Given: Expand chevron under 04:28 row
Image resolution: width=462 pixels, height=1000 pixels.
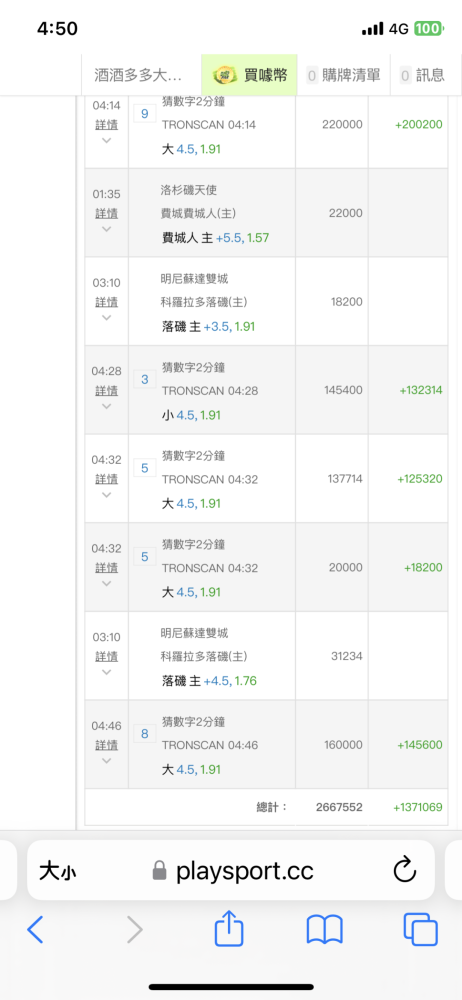Looking at the screenshot, I should coord(107,406).
